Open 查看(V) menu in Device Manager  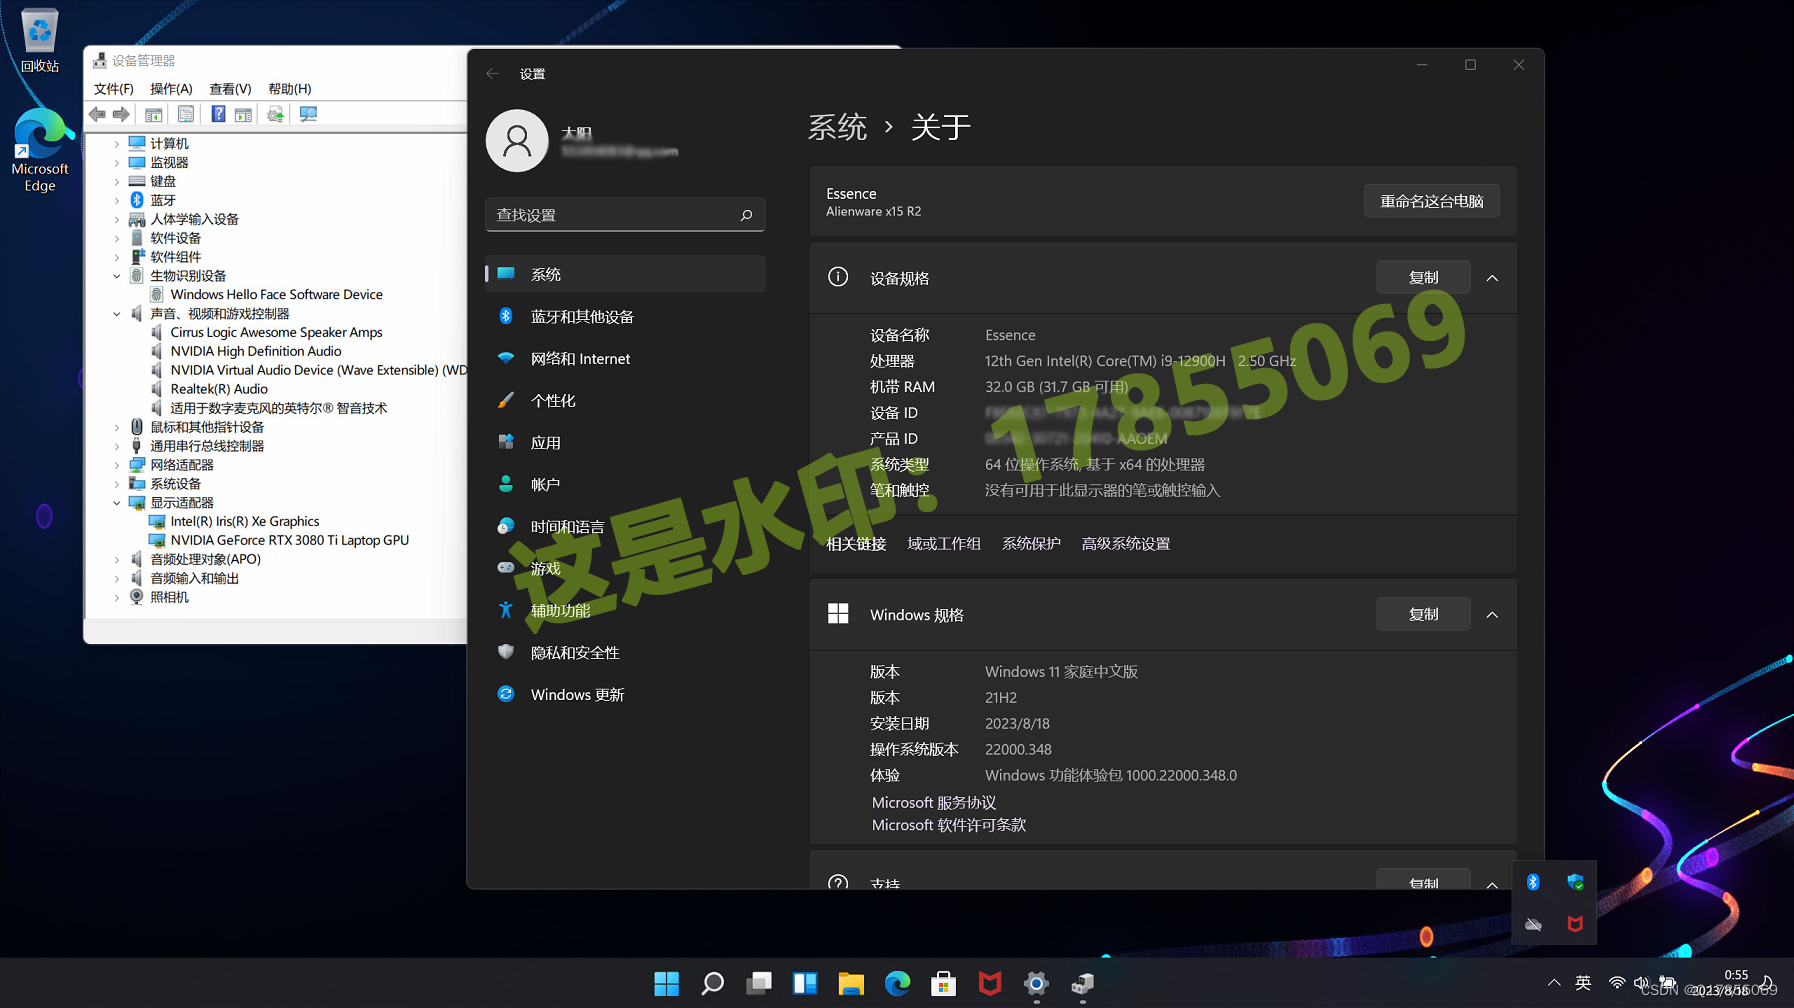pos(230,89)
